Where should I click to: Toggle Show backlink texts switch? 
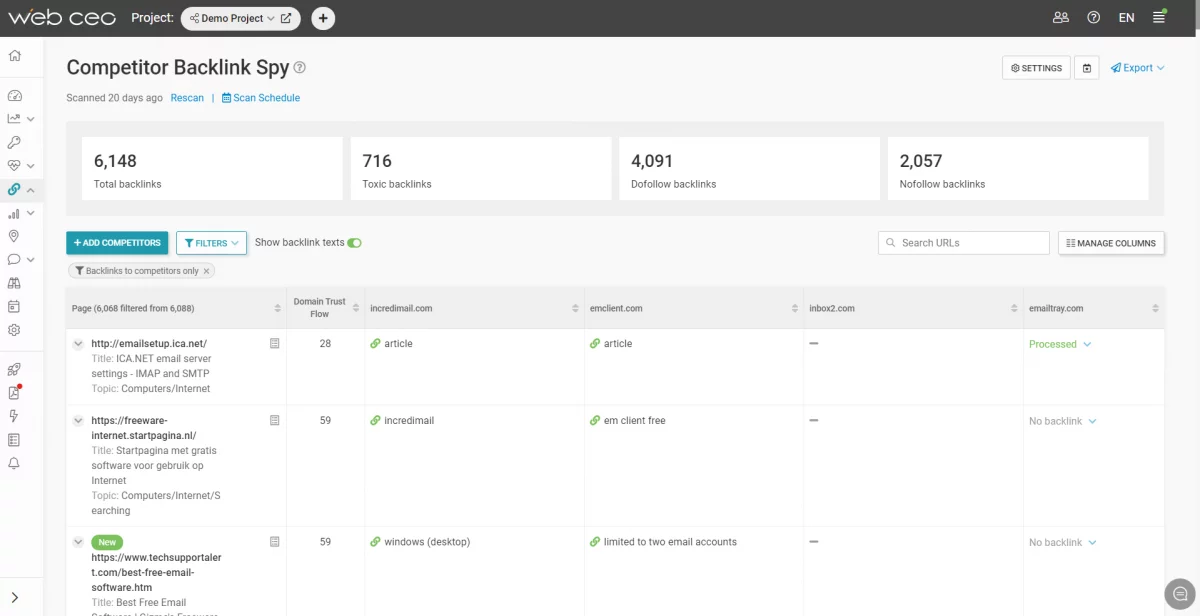(354, 243)
